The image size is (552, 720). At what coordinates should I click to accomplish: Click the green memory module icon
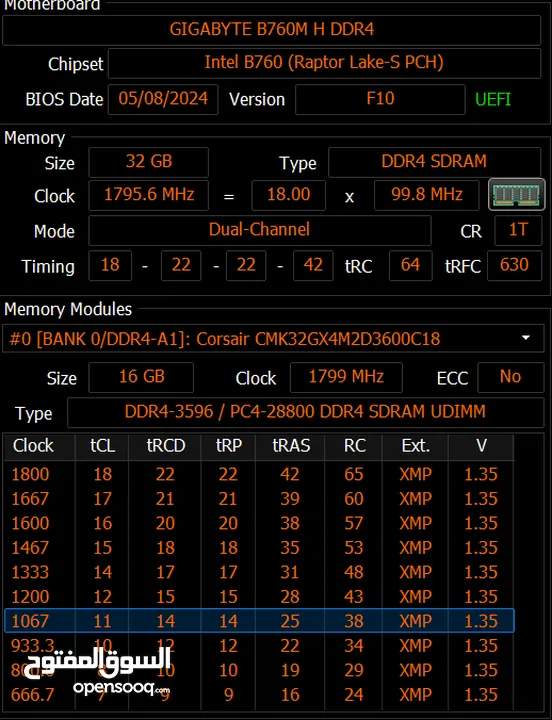517,195
